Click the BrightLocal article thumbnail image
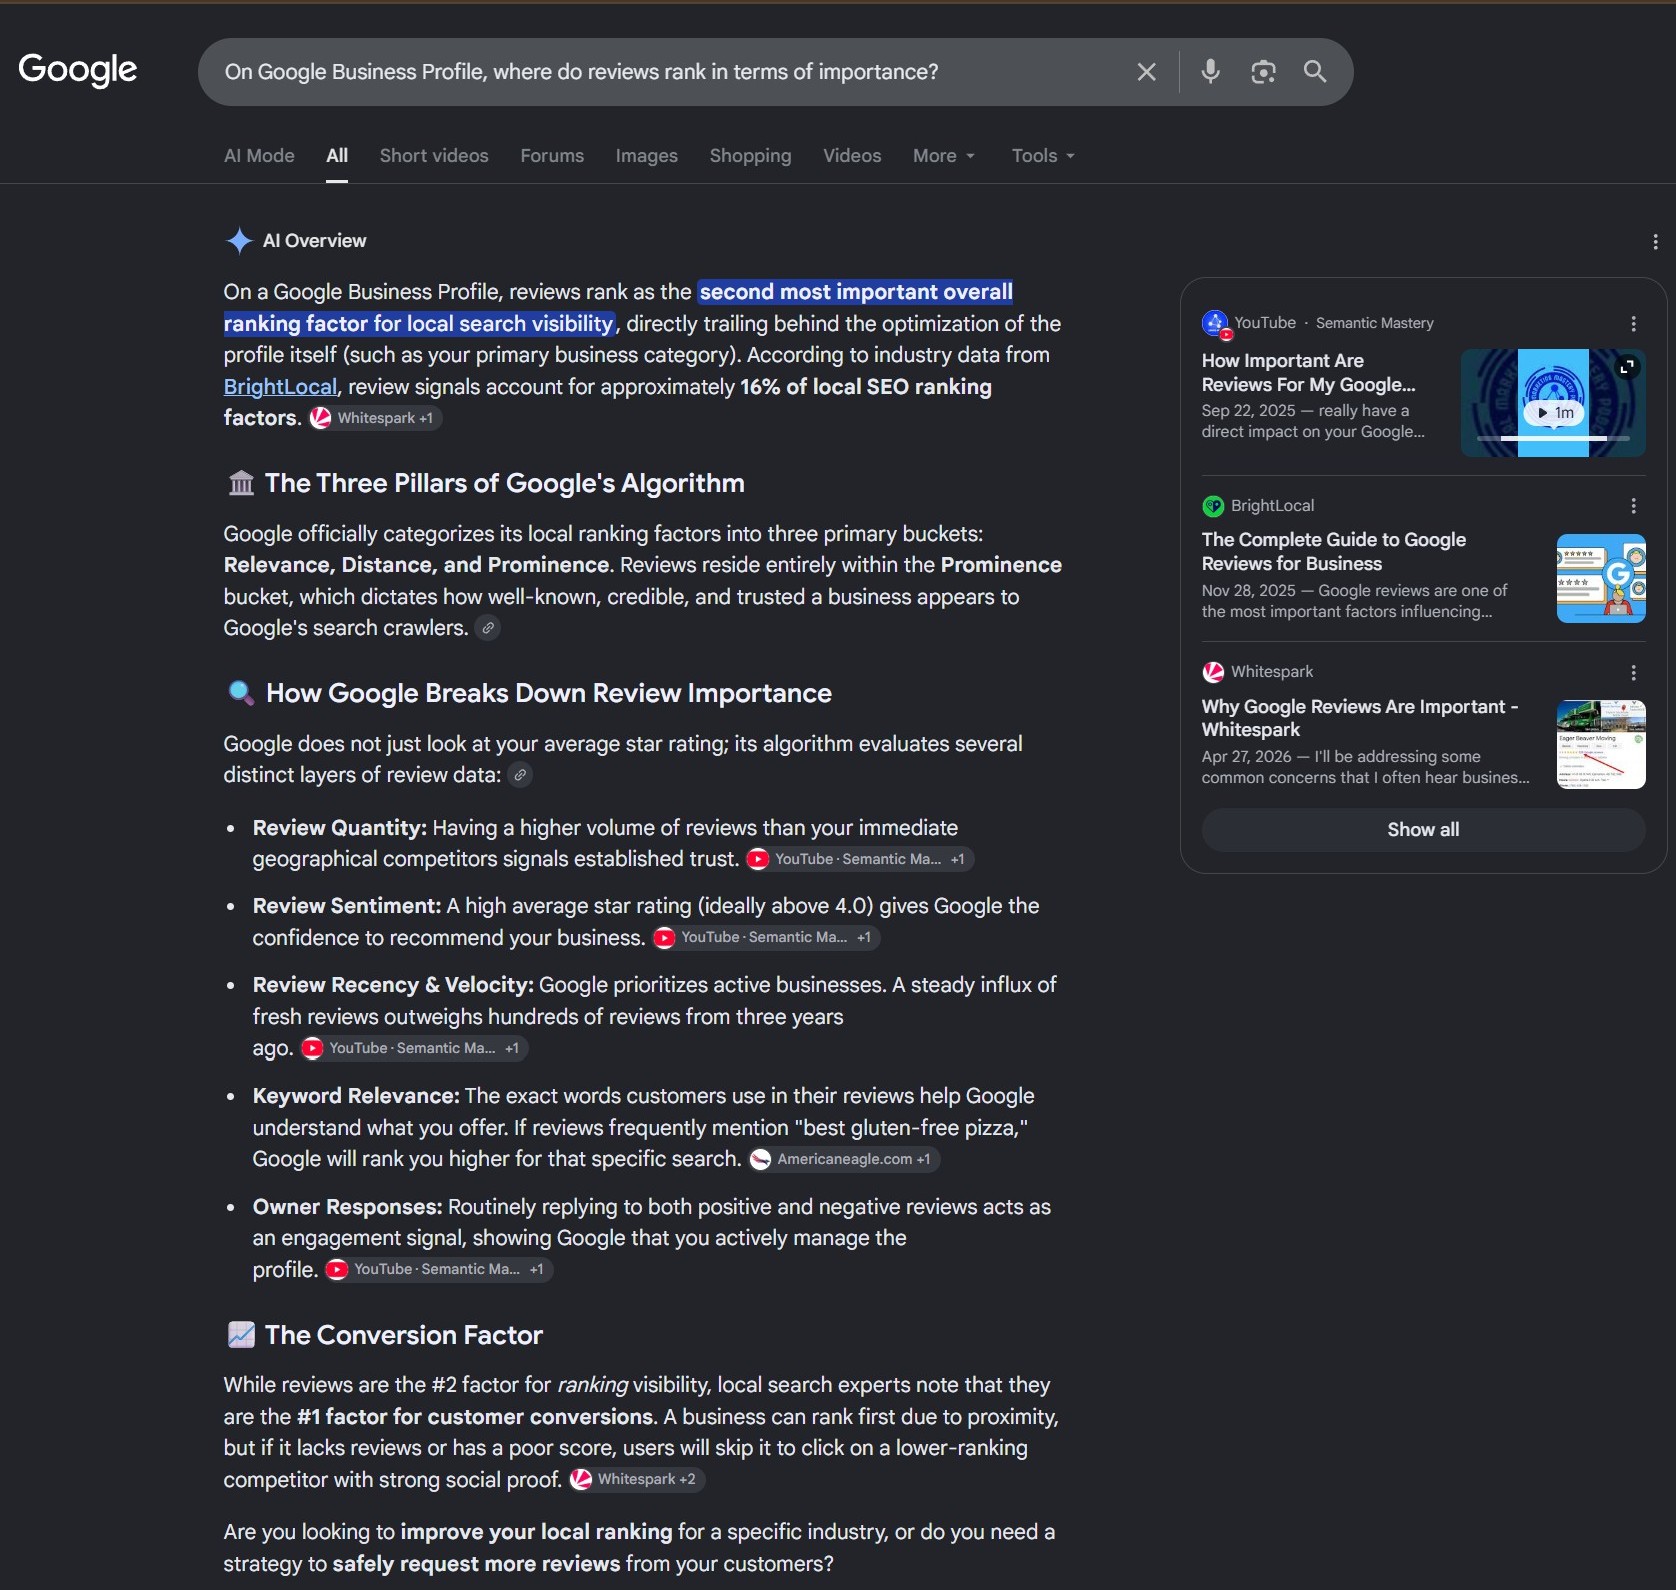The image size is (1676, 1590). click(x=1601, y=578)
